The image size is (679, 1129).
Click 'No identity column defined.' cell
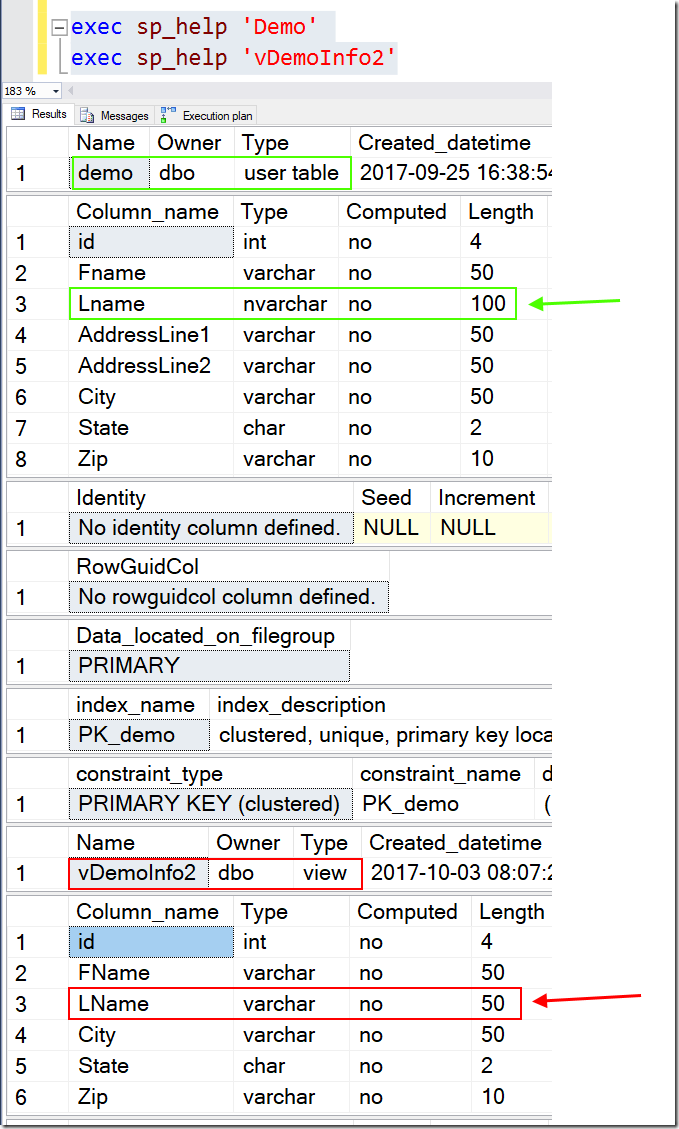tap(211, 528)
